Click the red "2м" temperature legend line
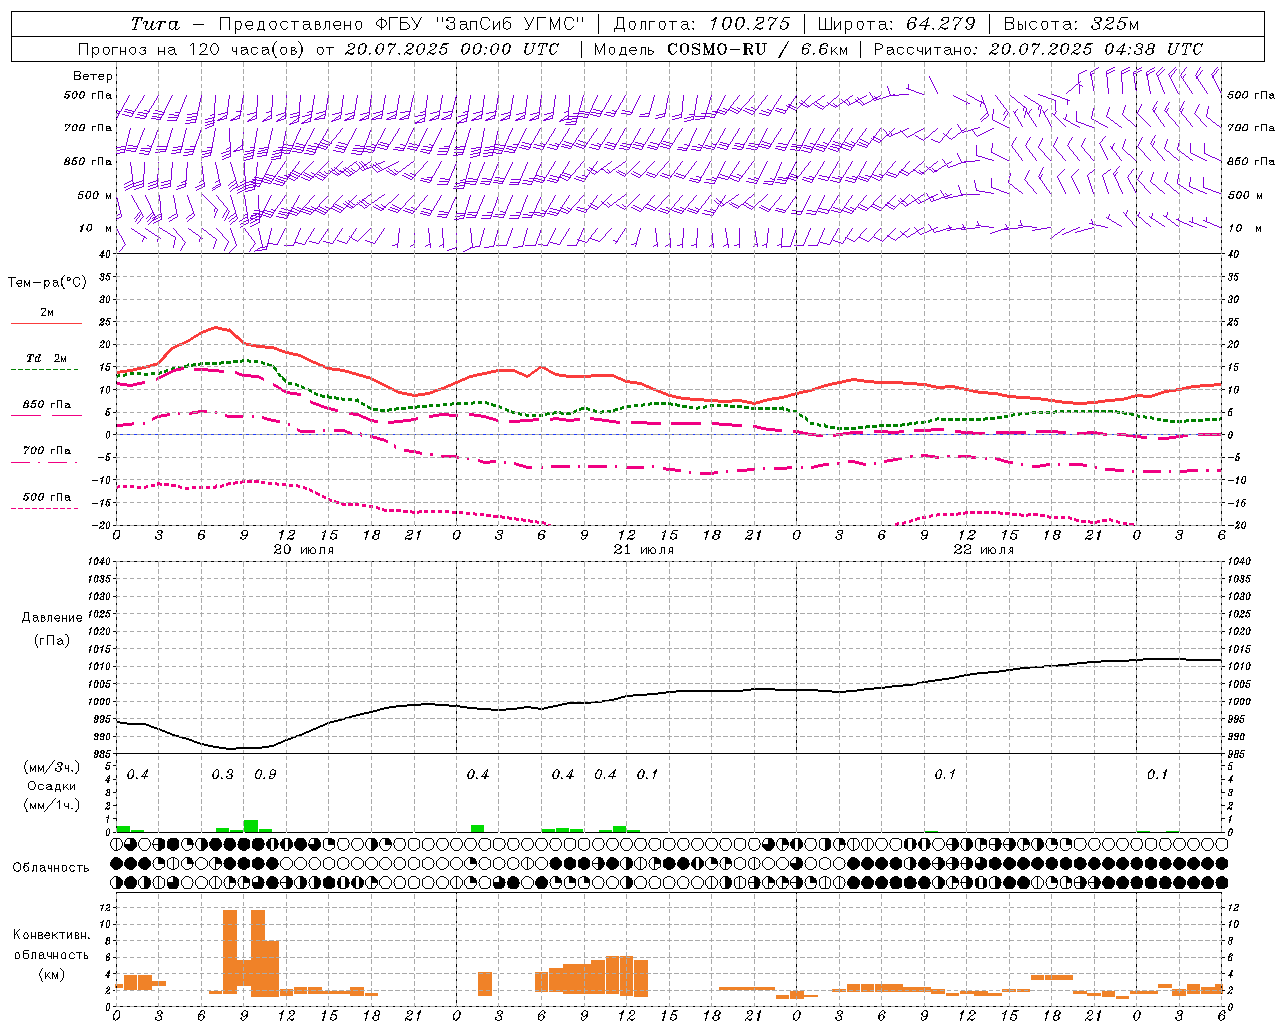This screenshot has width=1280, height=1024. [46, 323]
